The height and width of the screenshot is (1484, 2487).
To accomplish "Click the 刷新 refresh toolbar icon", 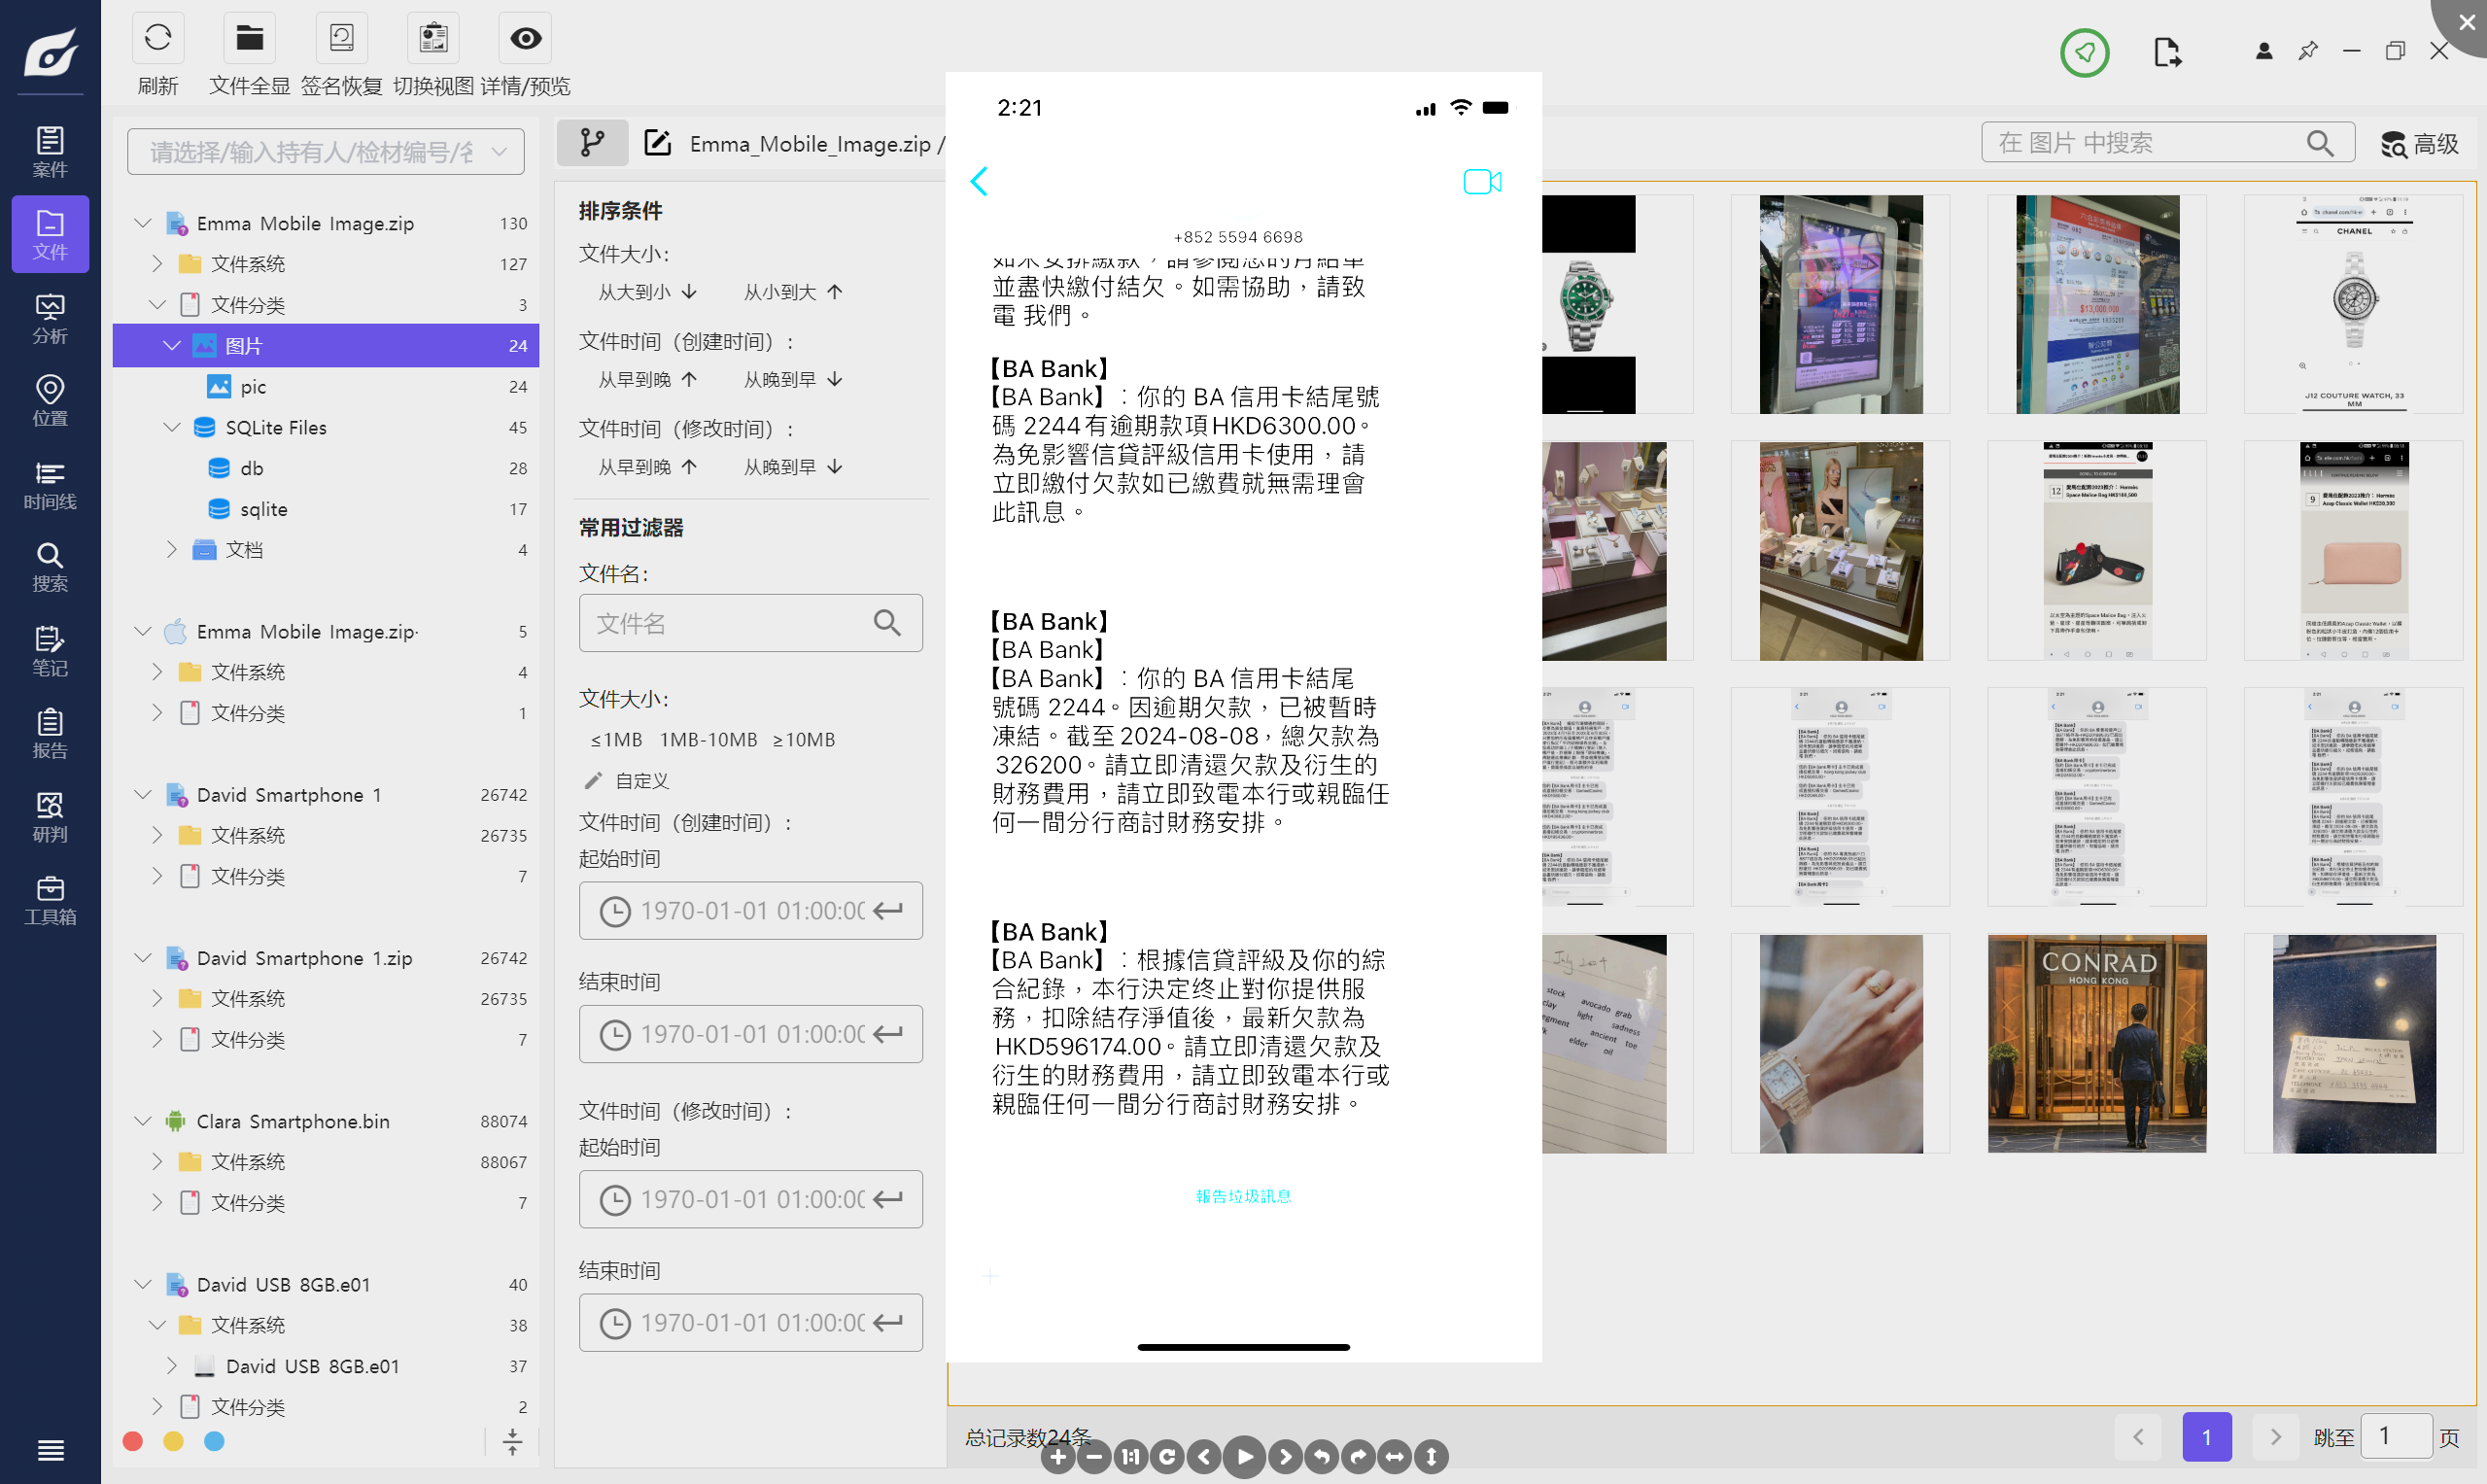I will 158,40.
